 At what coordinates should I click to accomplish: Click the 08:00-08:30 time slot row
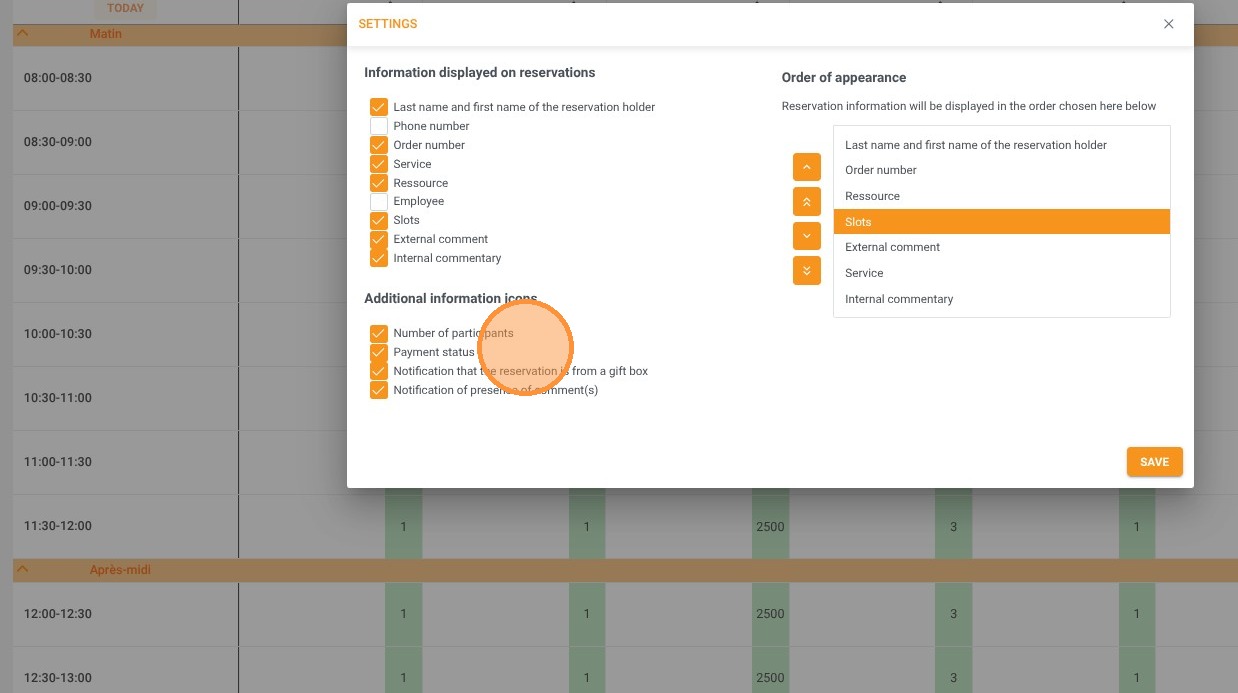[x=125, y=78]
